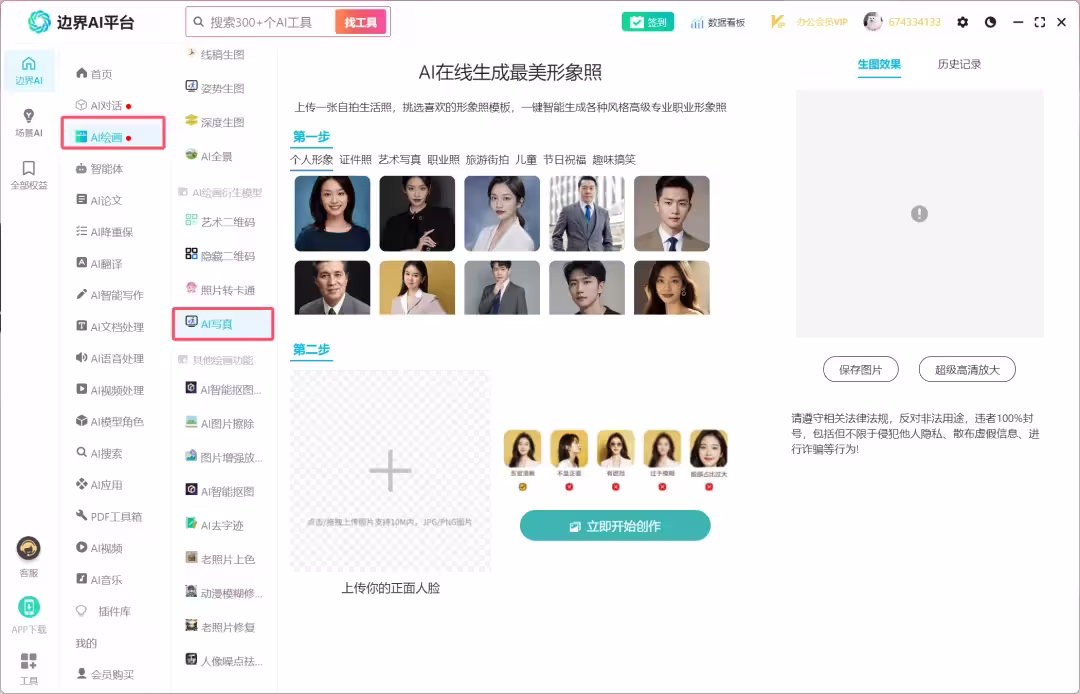This screenshot has width=1080, height=694.
Task: Select AI去字迹 tool
Action: 214,525
